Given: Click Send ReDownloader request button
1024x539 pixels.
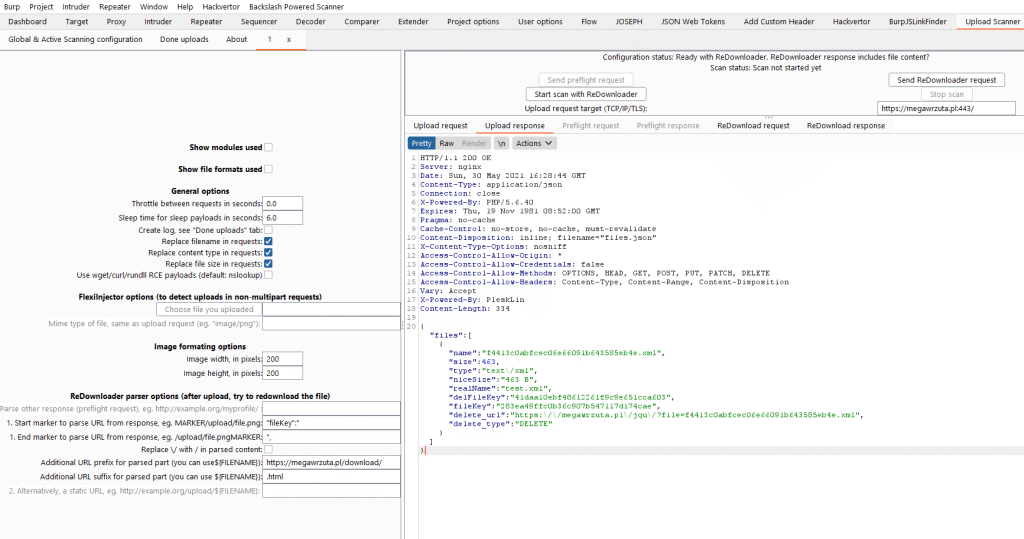Looking at the screenshot, I should (946, 80).
